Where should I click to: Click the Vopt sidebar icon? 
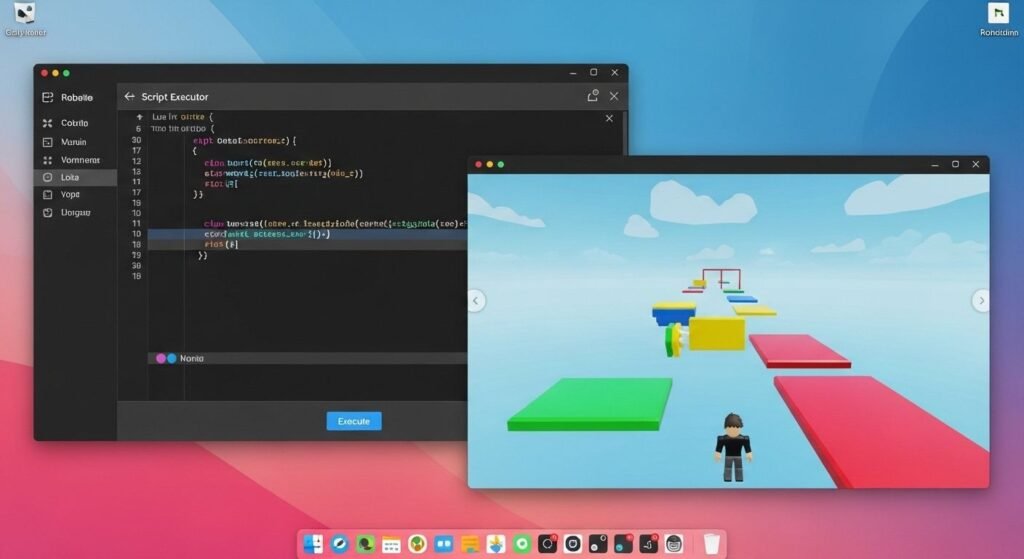(x=48, y=195)
